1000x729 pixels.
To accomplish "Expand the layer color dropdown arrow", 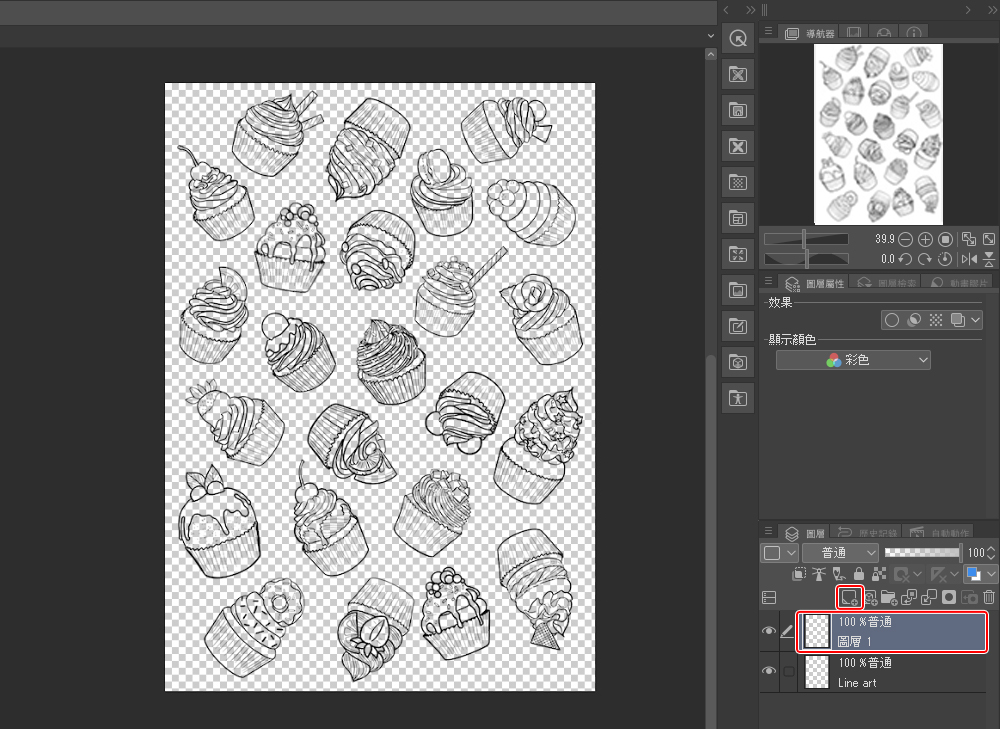I will [x=991, y=574].
